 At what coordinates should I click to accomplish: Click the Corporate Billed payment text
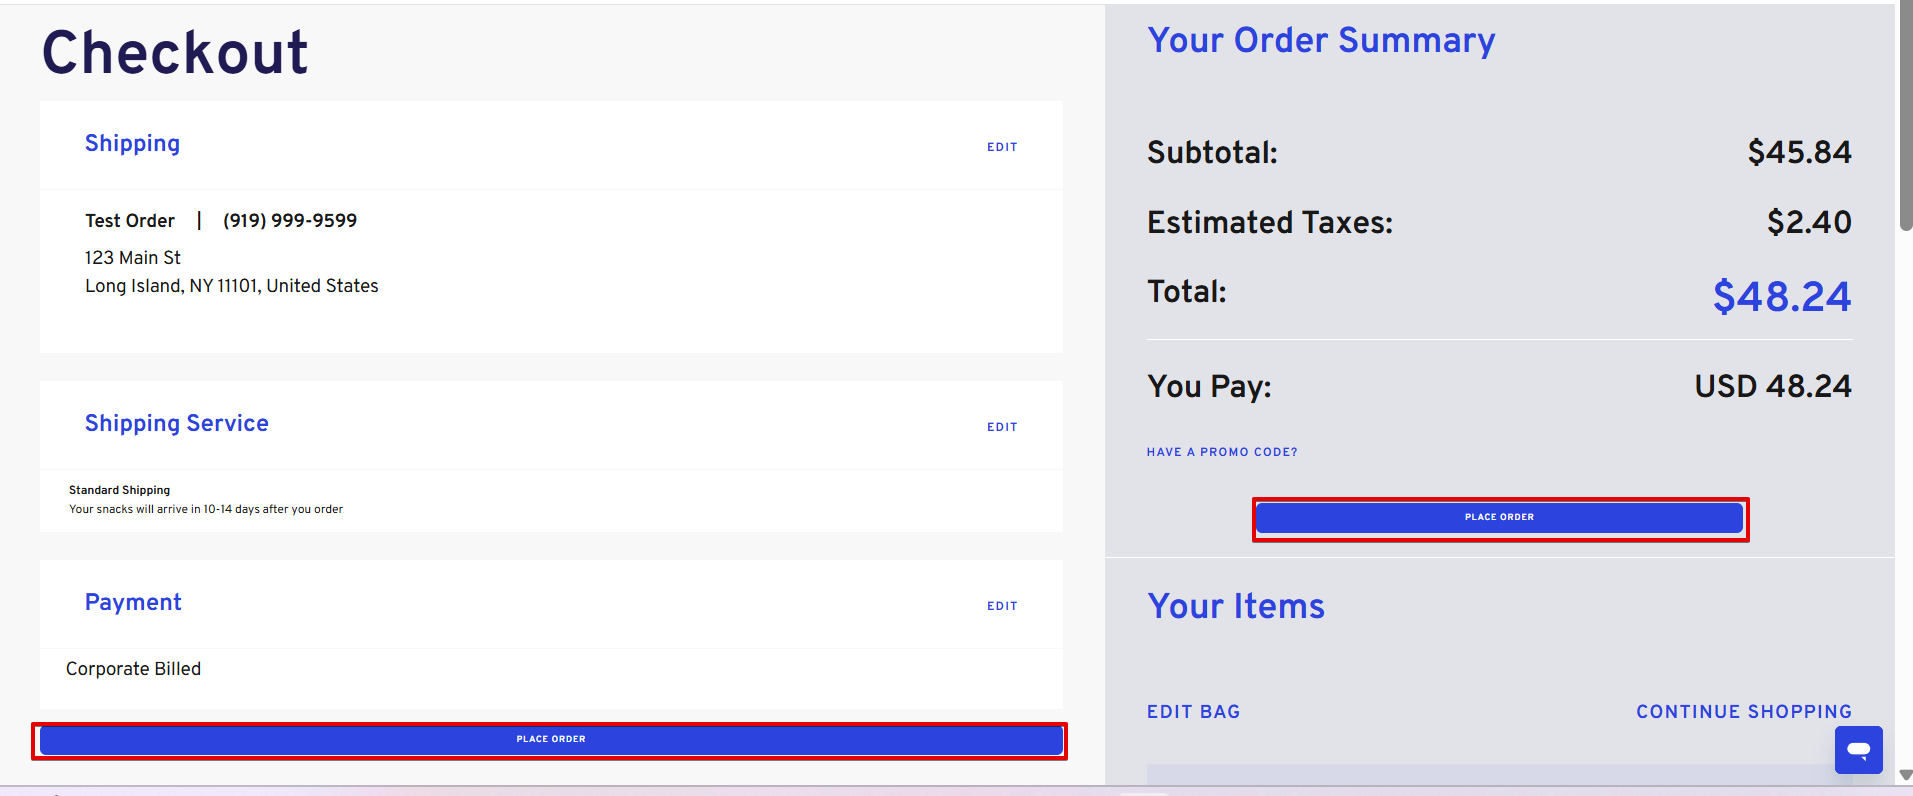(x=133, y=669)
